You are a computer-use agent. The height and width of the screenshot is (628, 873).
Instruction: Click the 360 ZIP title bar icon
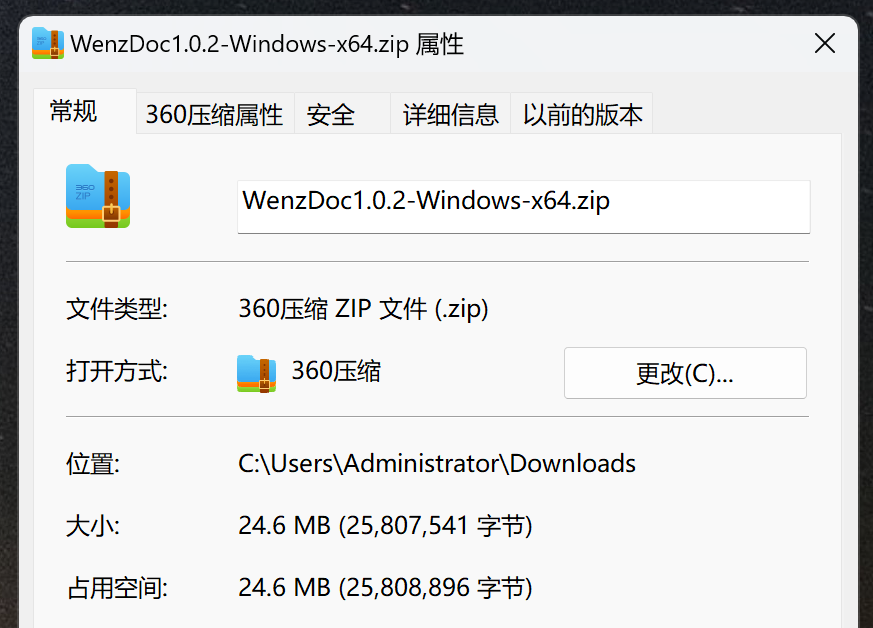pyautogui.click(x=48, y=43)
